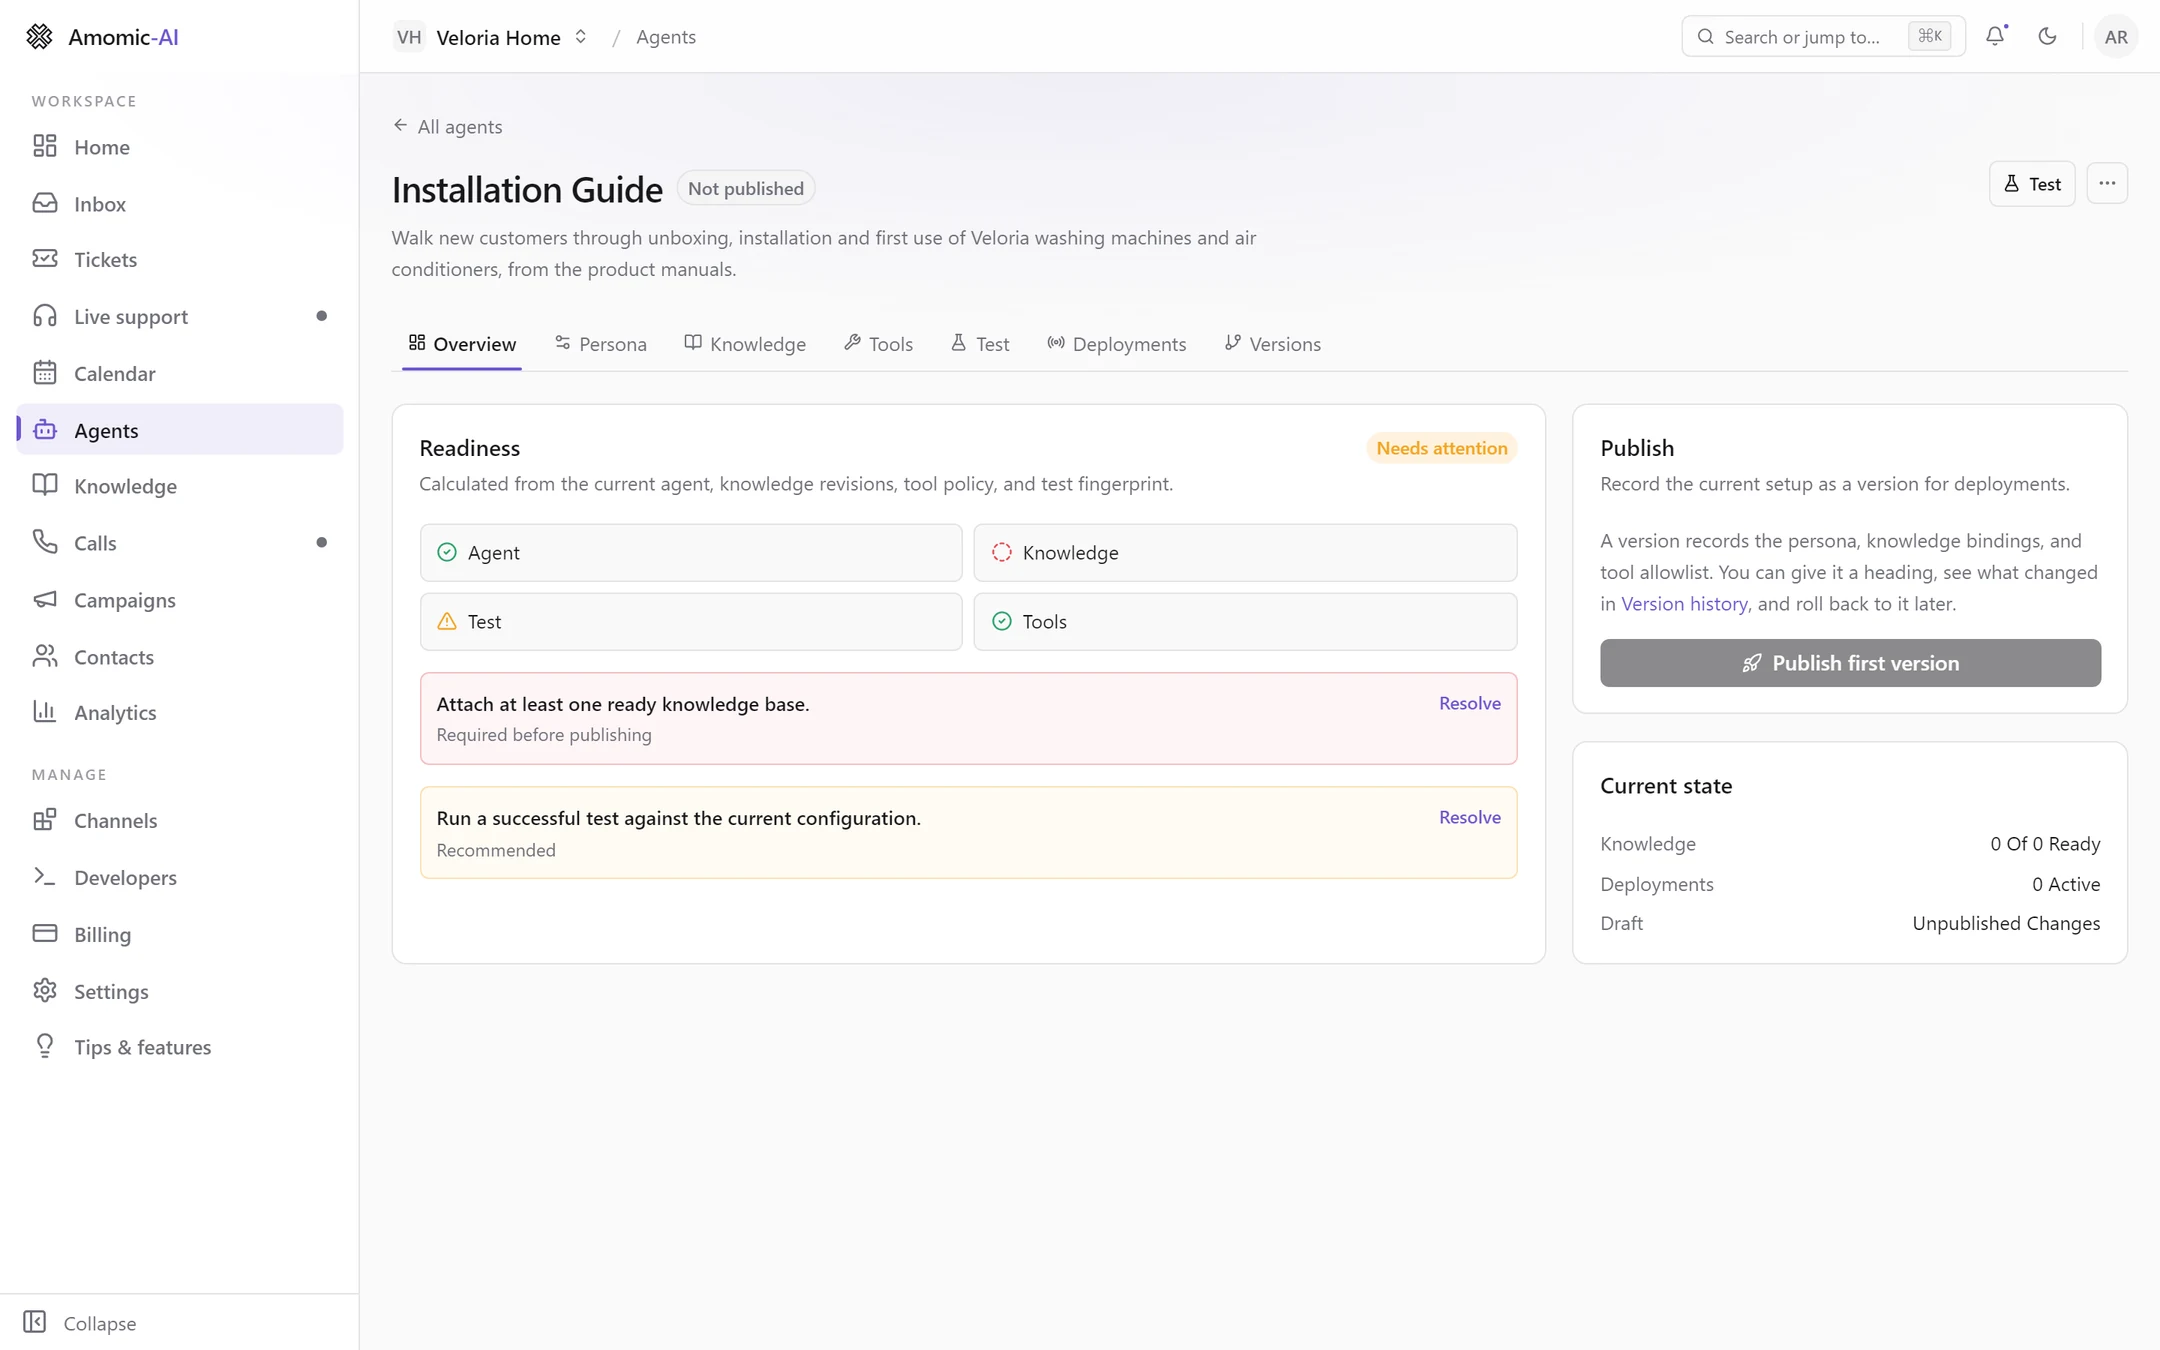Click the Amomic-AI logo icon
This screenshot has width=2160, height=1350.
coord(39,37)
